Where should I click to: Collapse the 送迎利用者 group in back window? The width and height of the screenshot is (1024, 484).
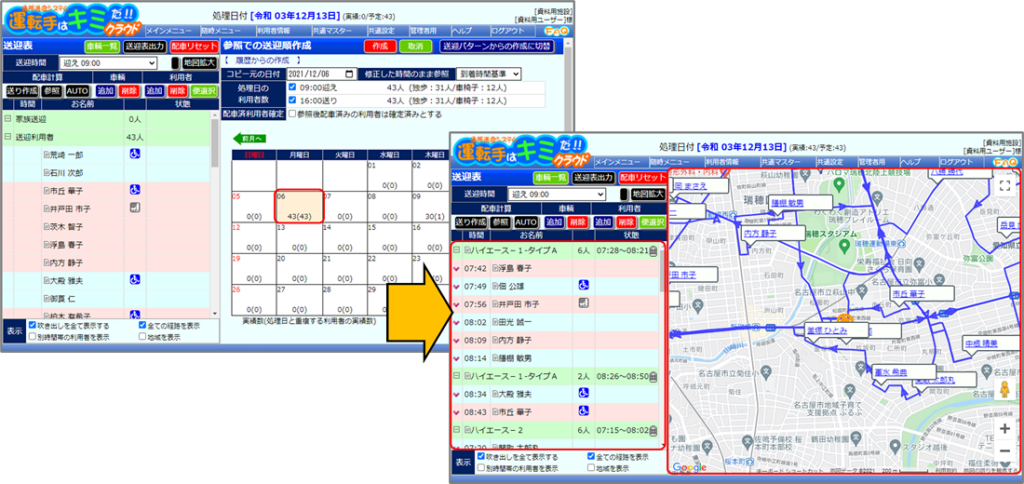pos(7,137)
